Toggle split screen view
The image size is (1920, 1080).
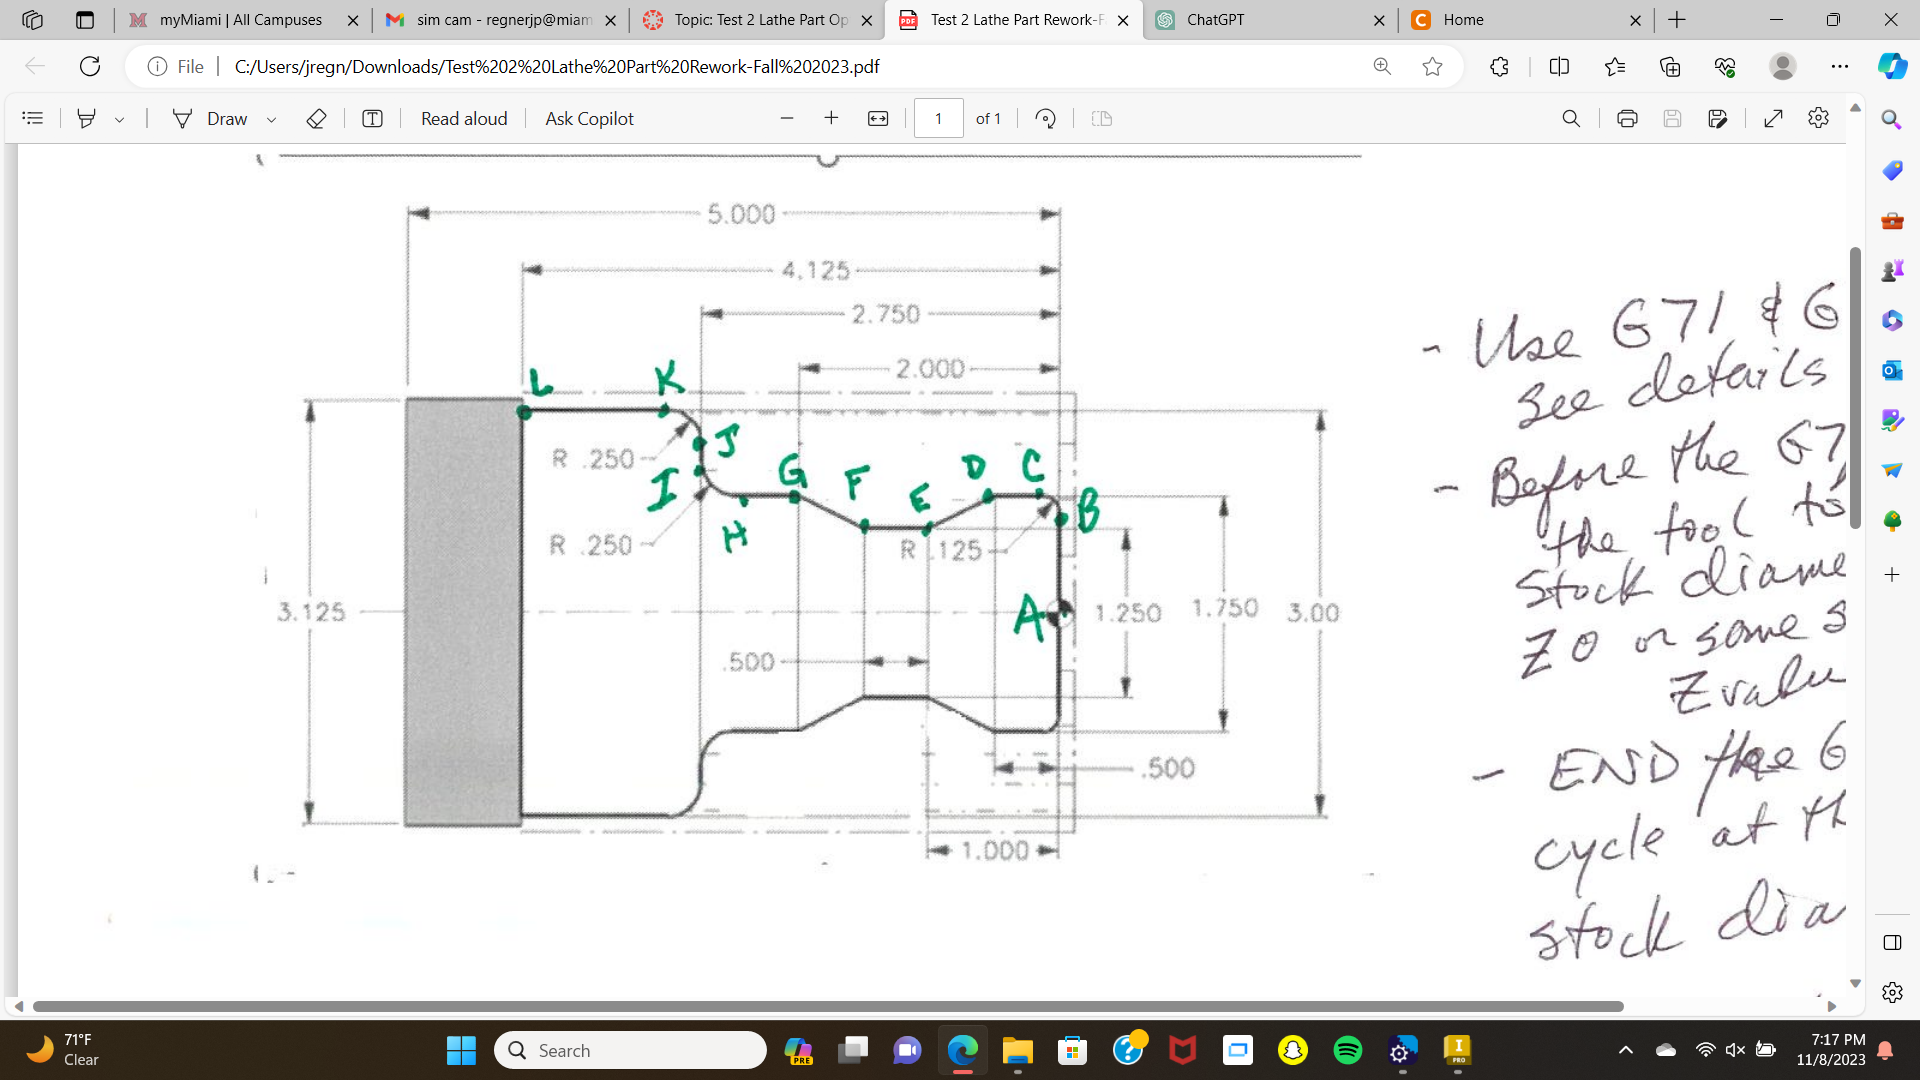[1560, 67]
